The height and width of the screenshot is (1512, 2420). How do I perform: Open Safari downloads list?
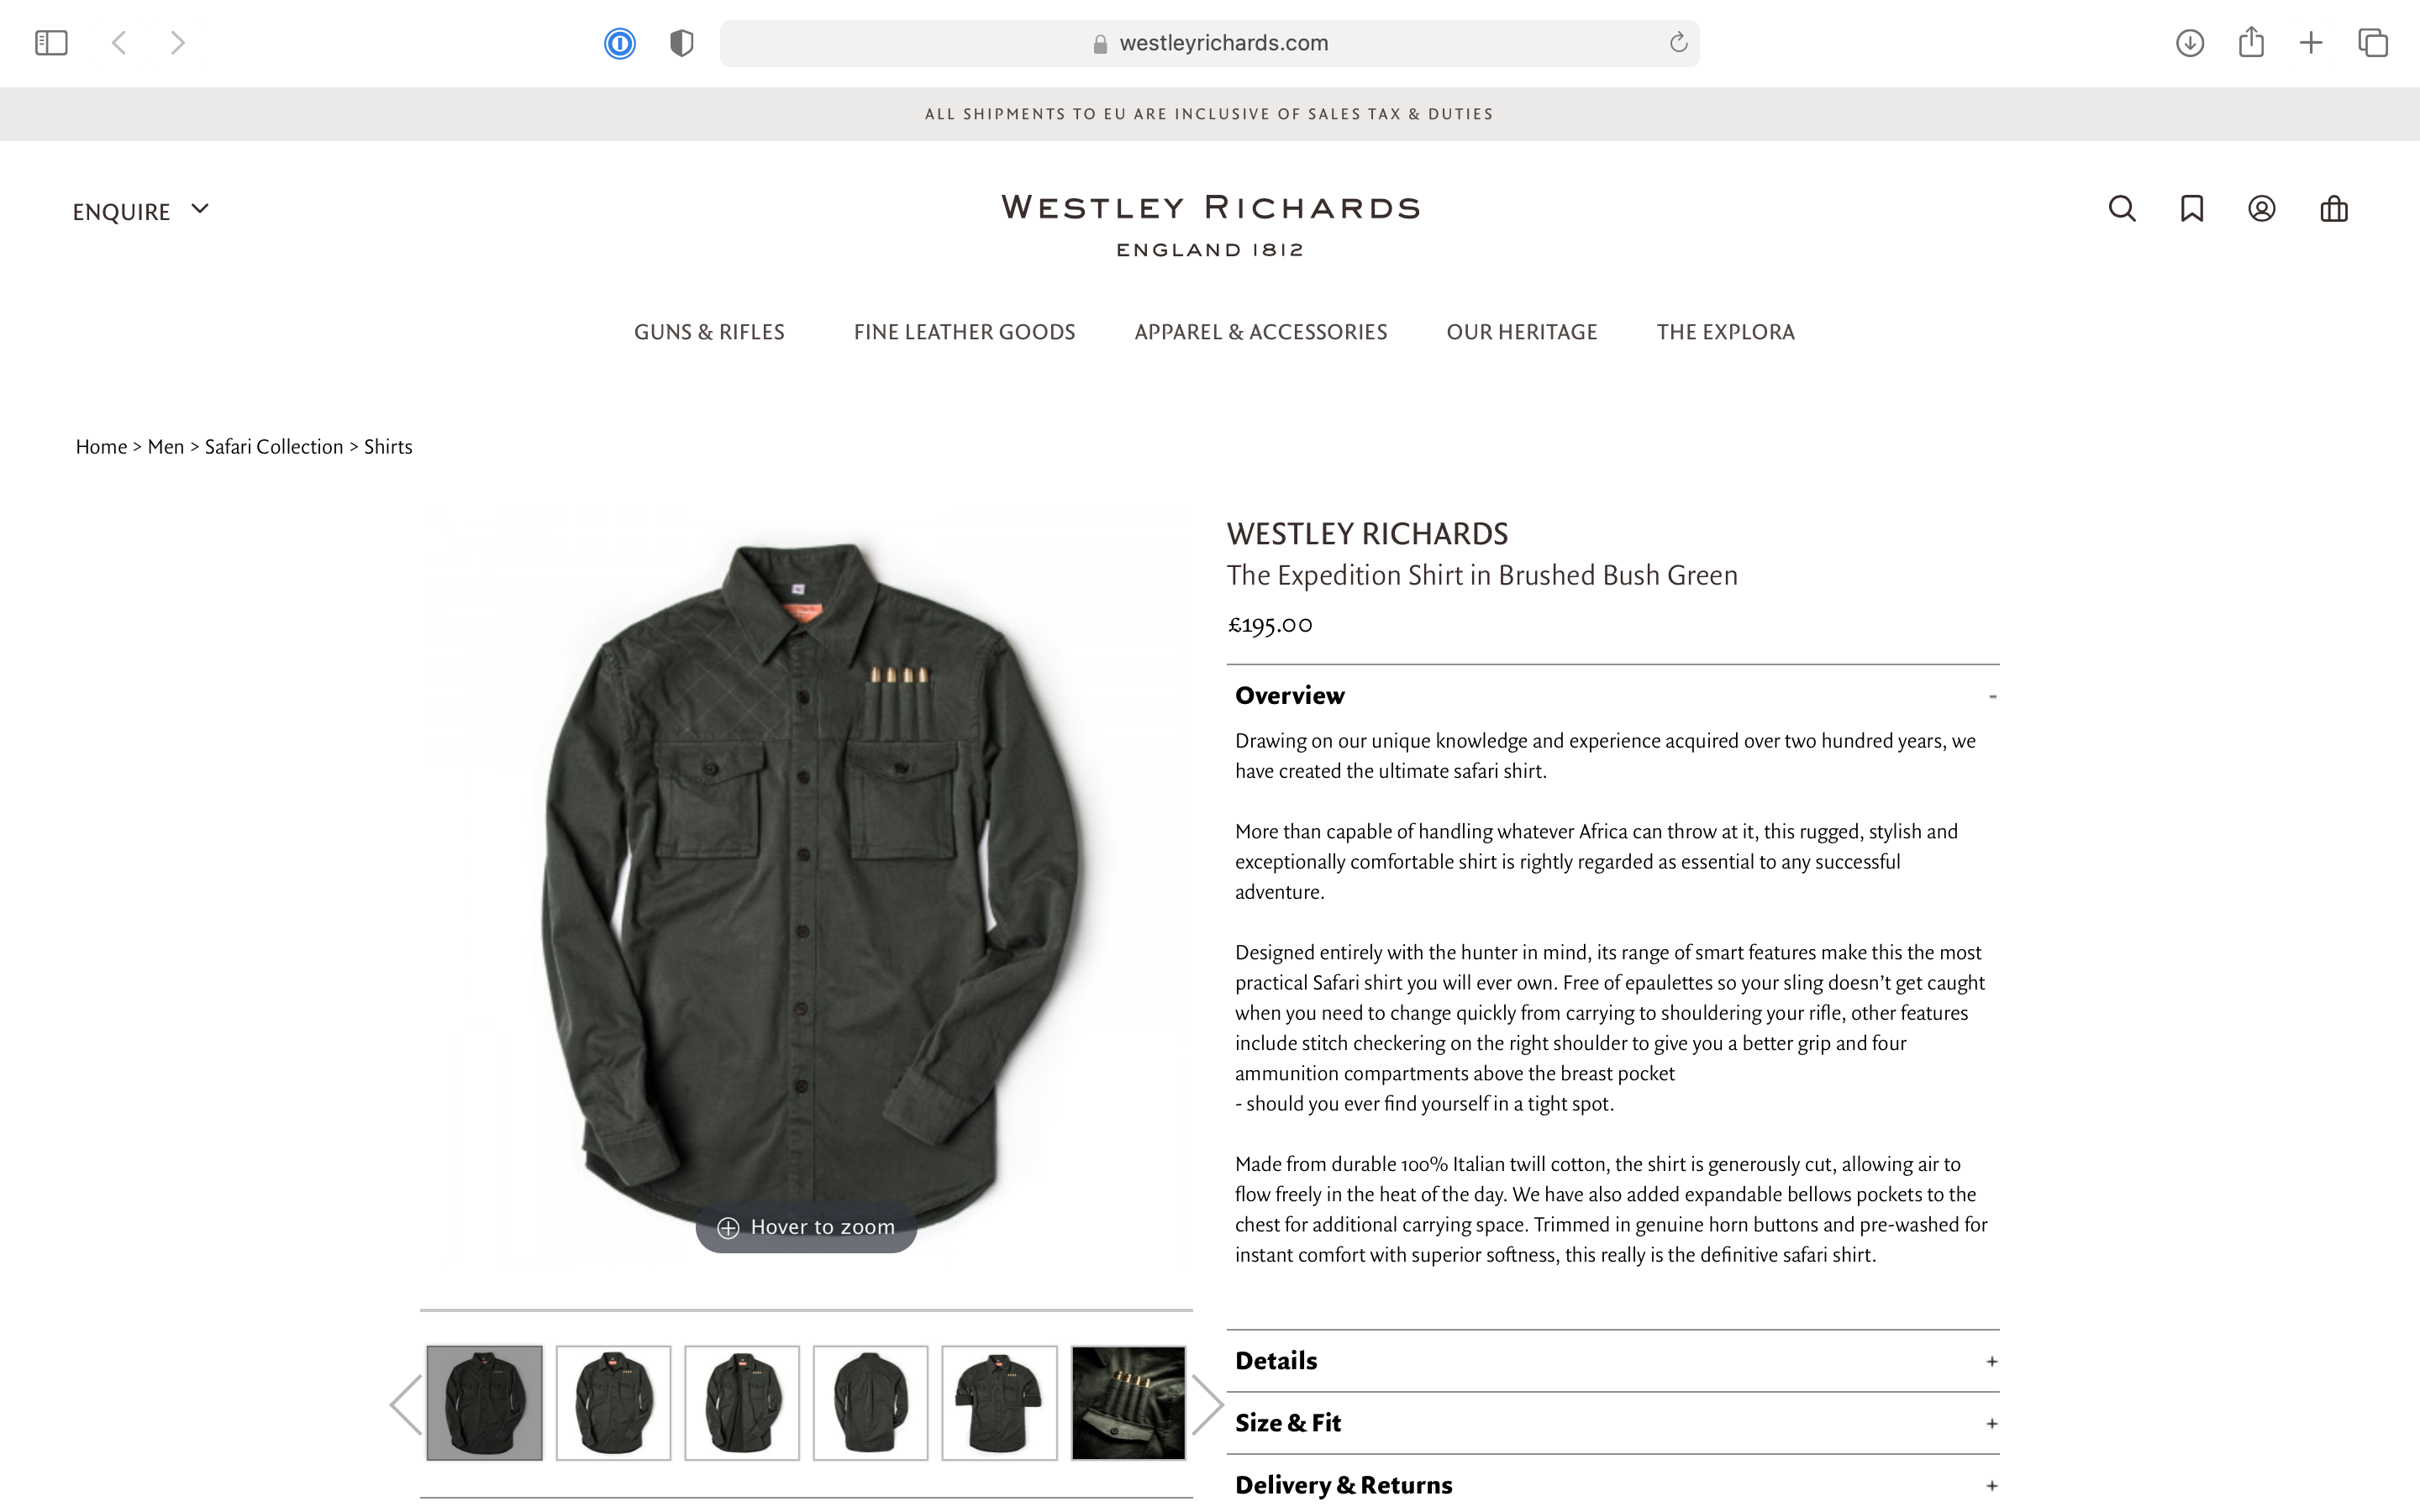[2190, 43]
